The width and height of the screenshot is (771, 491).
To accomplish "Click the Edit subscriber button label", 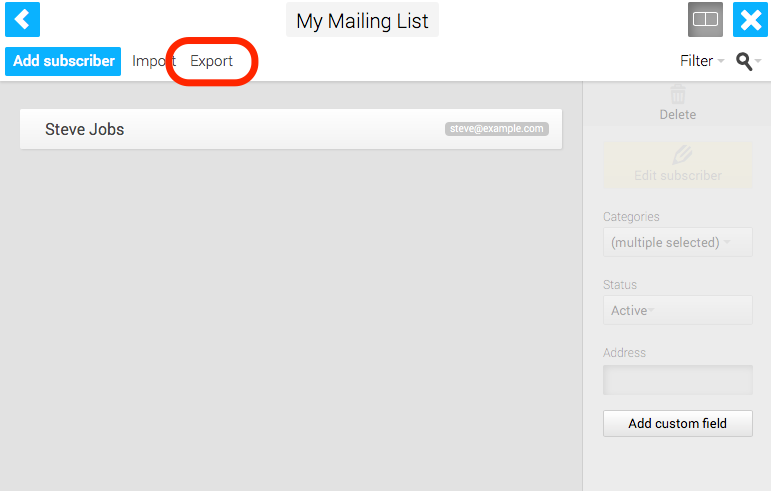I will tap(678, 175).
